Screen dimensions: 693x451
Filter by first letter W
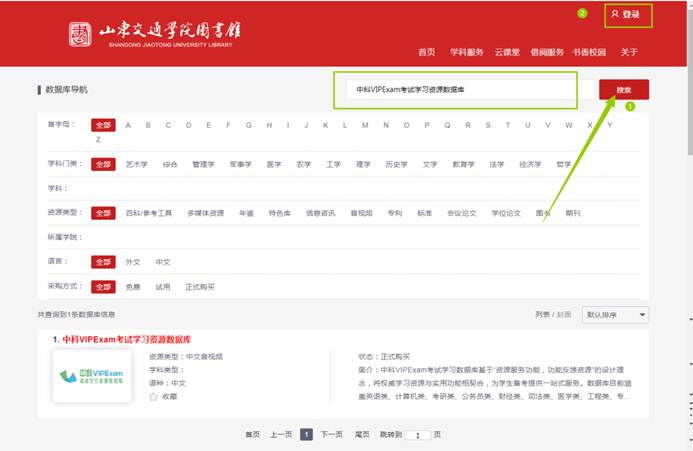pos(569,125)
